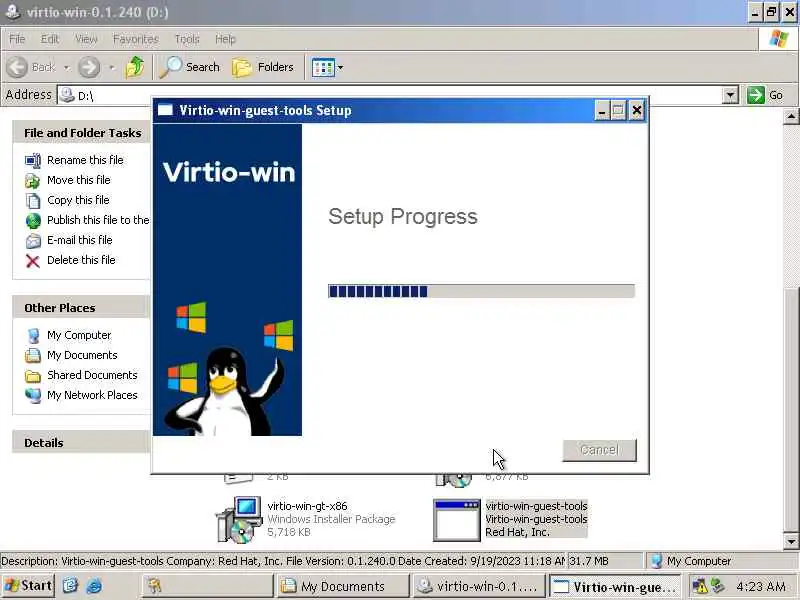The height and width of the screenshot is (600, 800).
Task: Click the Explorer scrollbar down arrow
Action: click(x=791, y=541)
